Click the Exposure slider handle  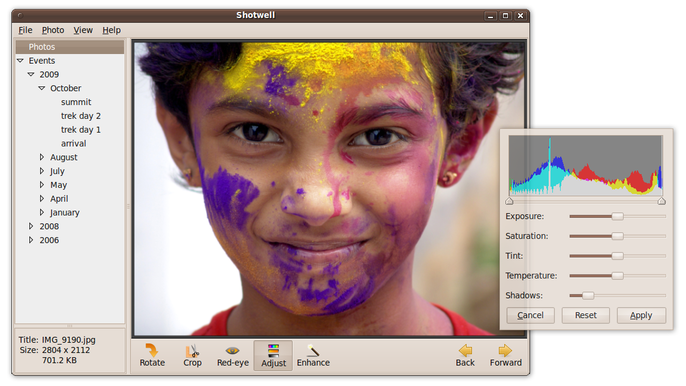(617, 216)
